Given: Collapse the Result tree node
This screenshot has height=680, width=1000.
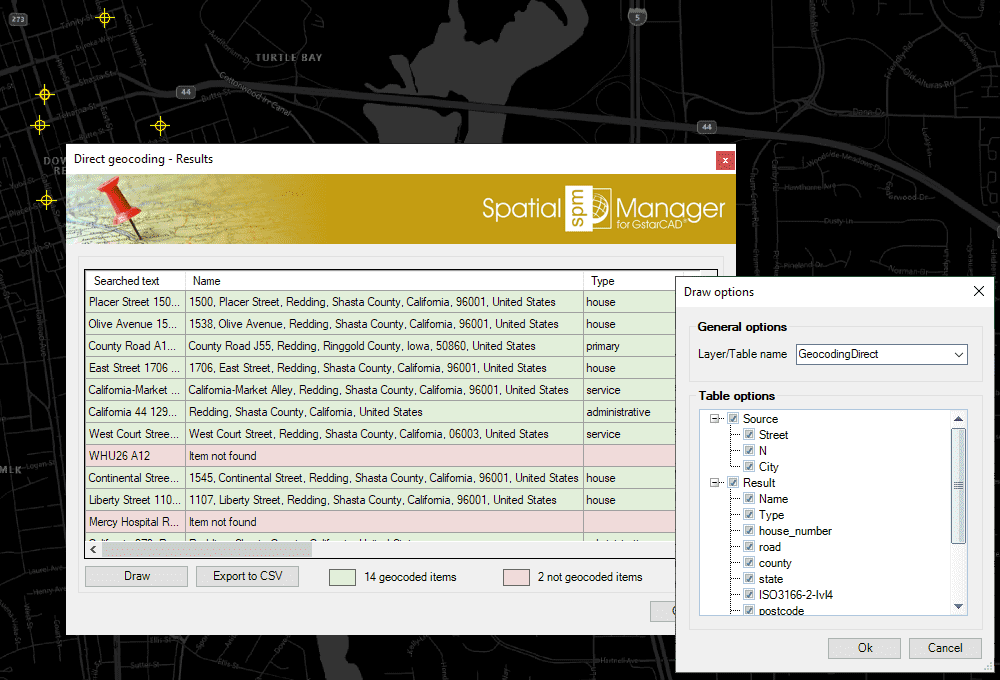Looking at the screenshot, I should [x=714, y=482].
